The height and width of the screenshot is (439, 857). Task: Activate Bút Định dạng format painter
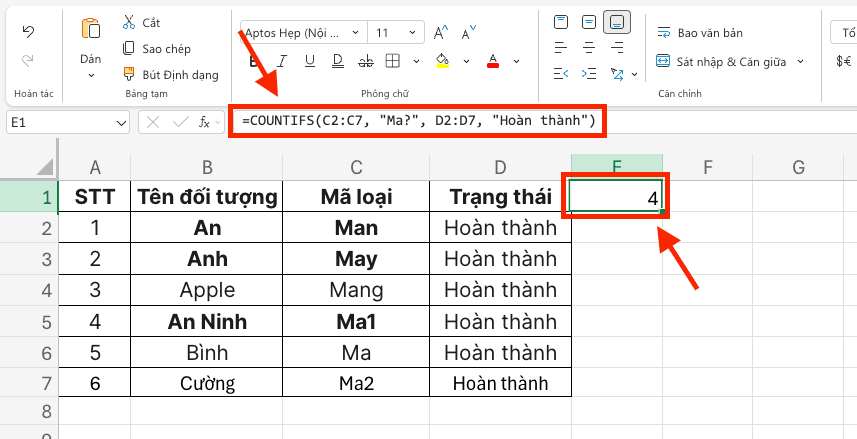point(171,74)
